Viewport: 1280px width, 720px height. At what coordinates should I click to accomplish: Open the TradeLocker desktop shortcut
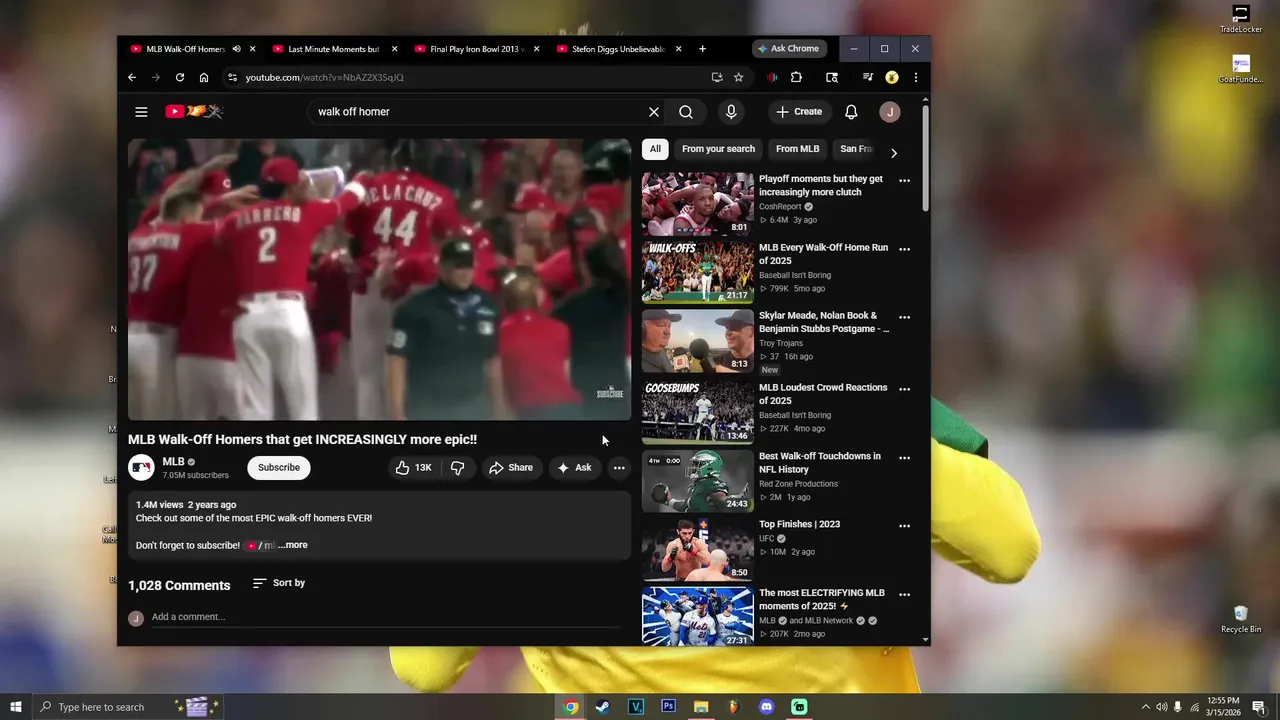coord(1241,19)
